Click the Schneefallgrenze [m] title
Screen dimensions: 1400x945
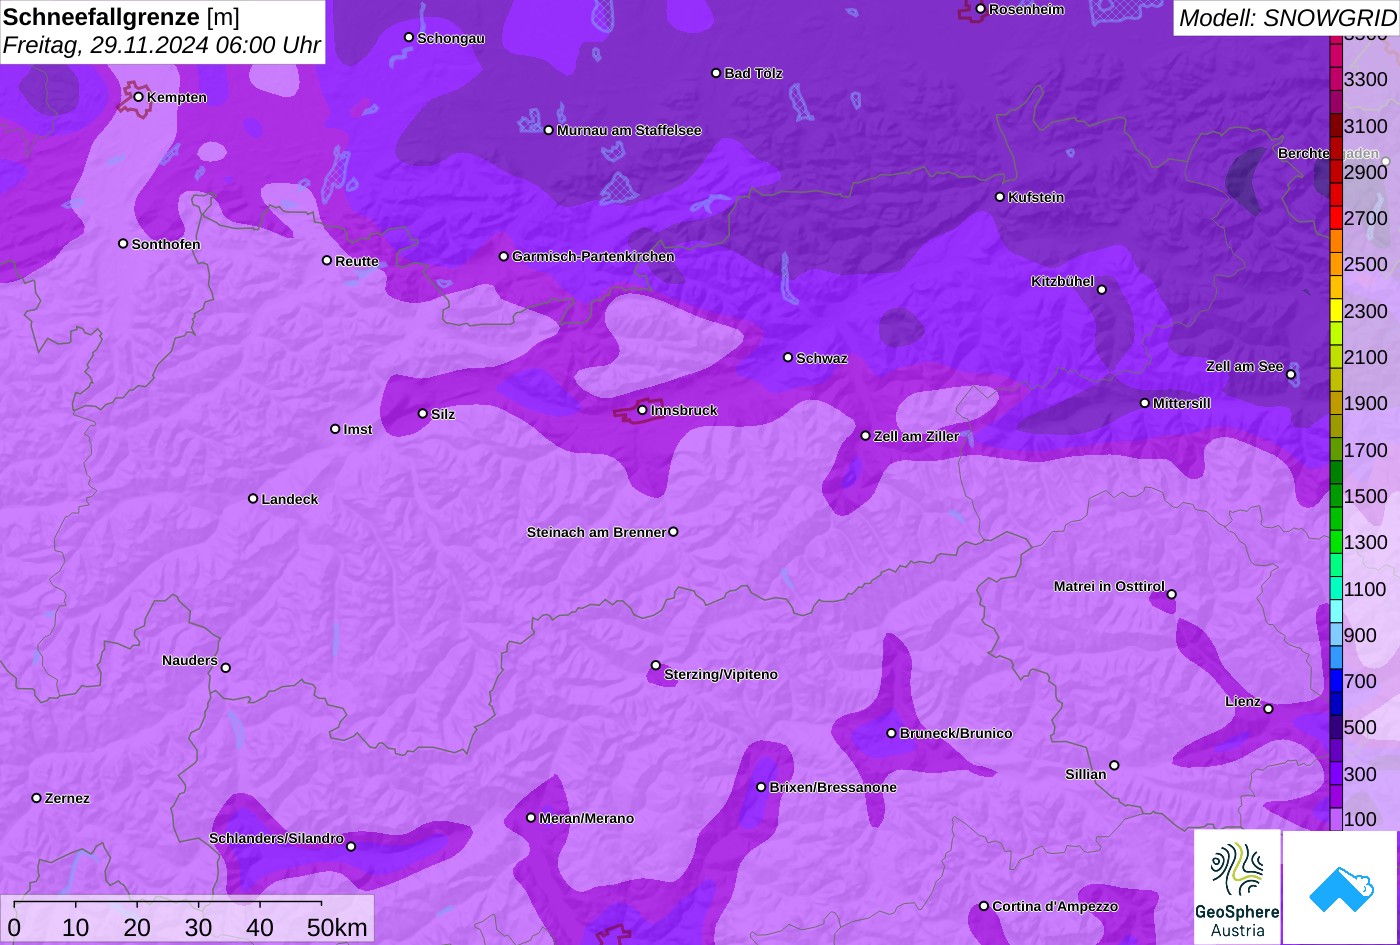pyautogui.click(x=122, y=17)
